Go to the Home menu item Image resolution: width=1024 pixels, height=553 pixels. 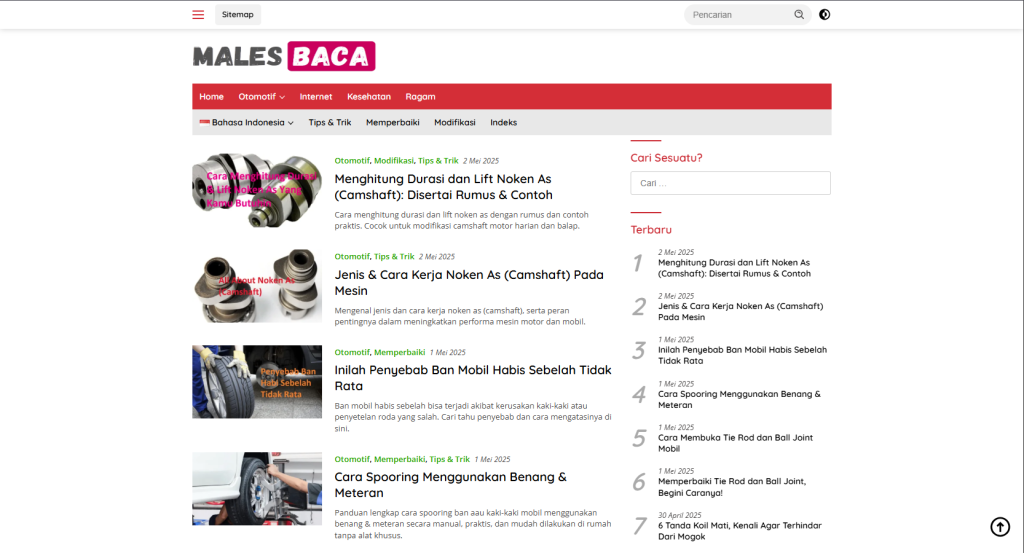click(x=211, y=97)
